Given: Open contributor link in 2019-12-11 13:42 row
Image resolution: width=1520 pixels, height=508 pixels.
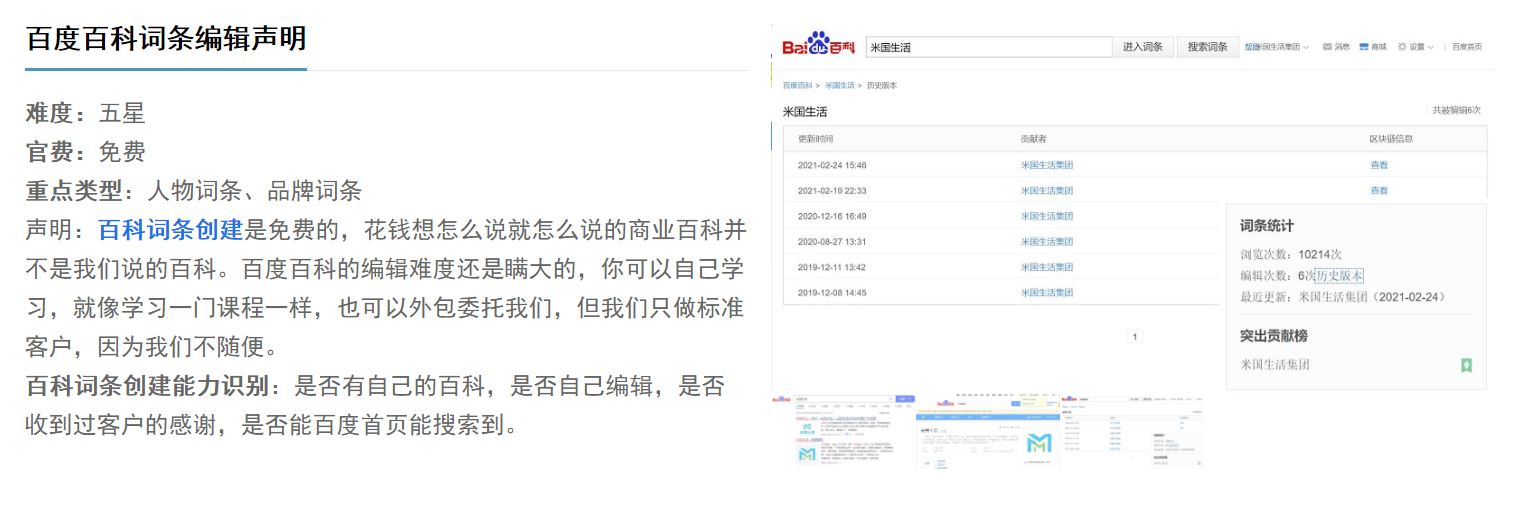Looking at the screenshot, I should [x=1046, y=267].
